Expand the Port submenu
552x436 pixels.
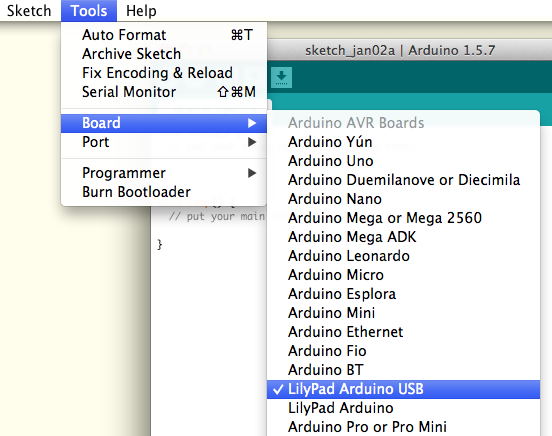pos(164,142)
